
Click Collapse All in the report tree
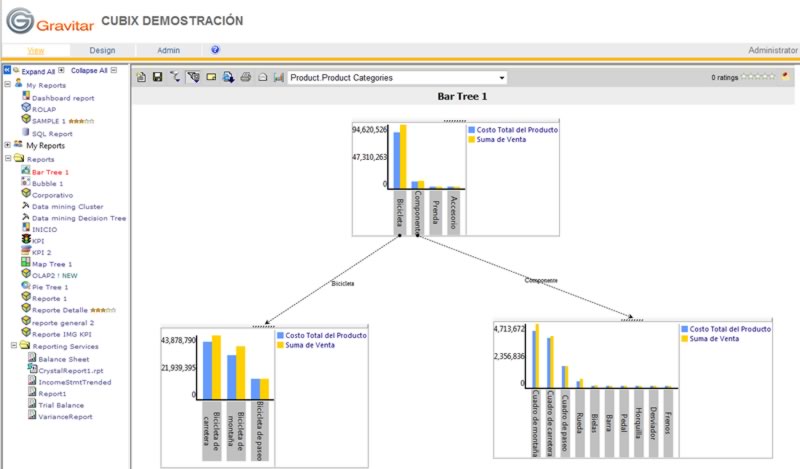89,70
